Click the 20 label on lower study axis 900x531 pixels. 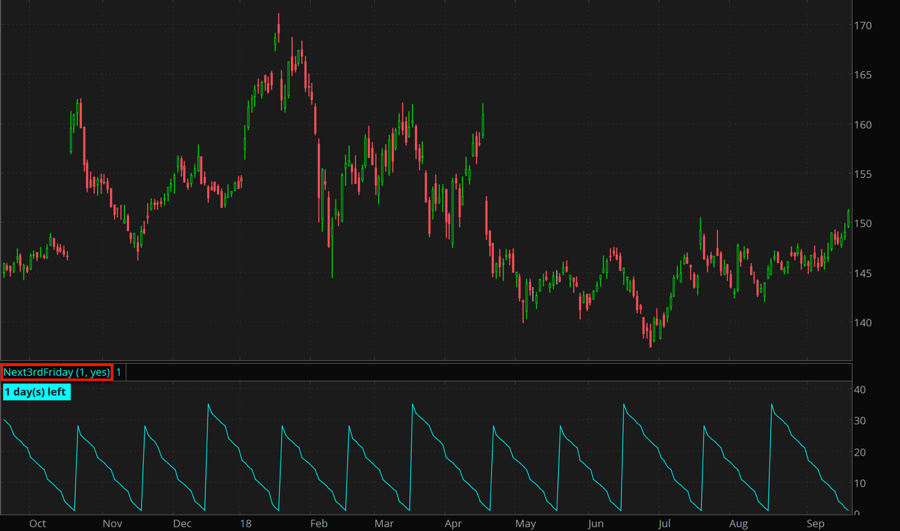860,453
